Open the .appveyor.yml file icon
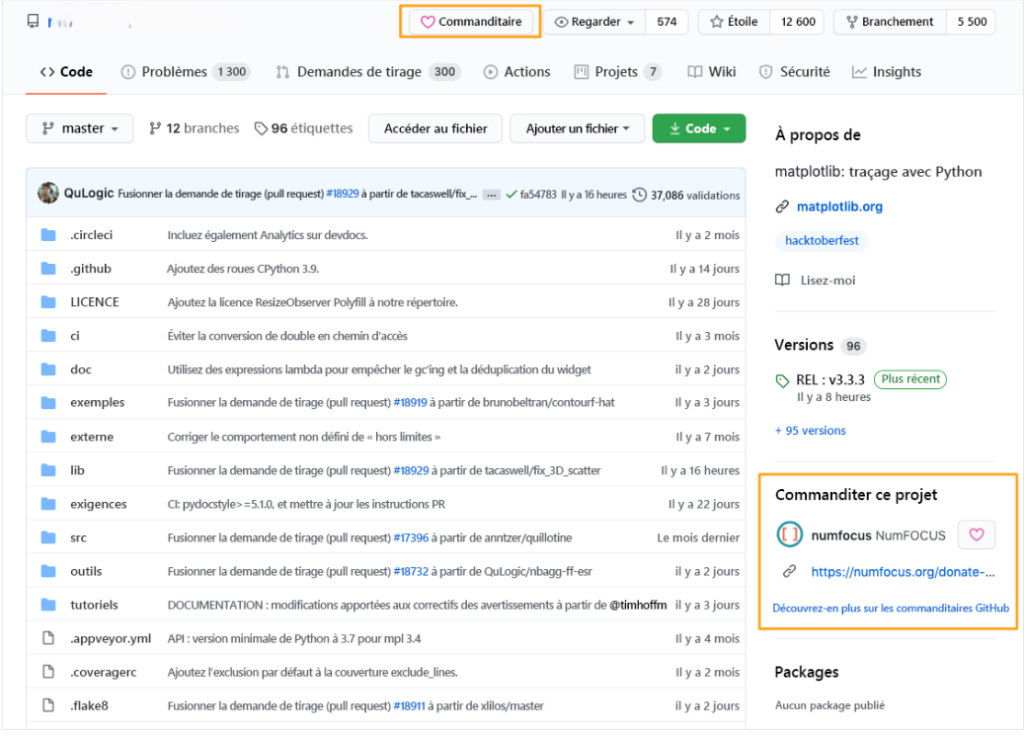 (48, 638)
